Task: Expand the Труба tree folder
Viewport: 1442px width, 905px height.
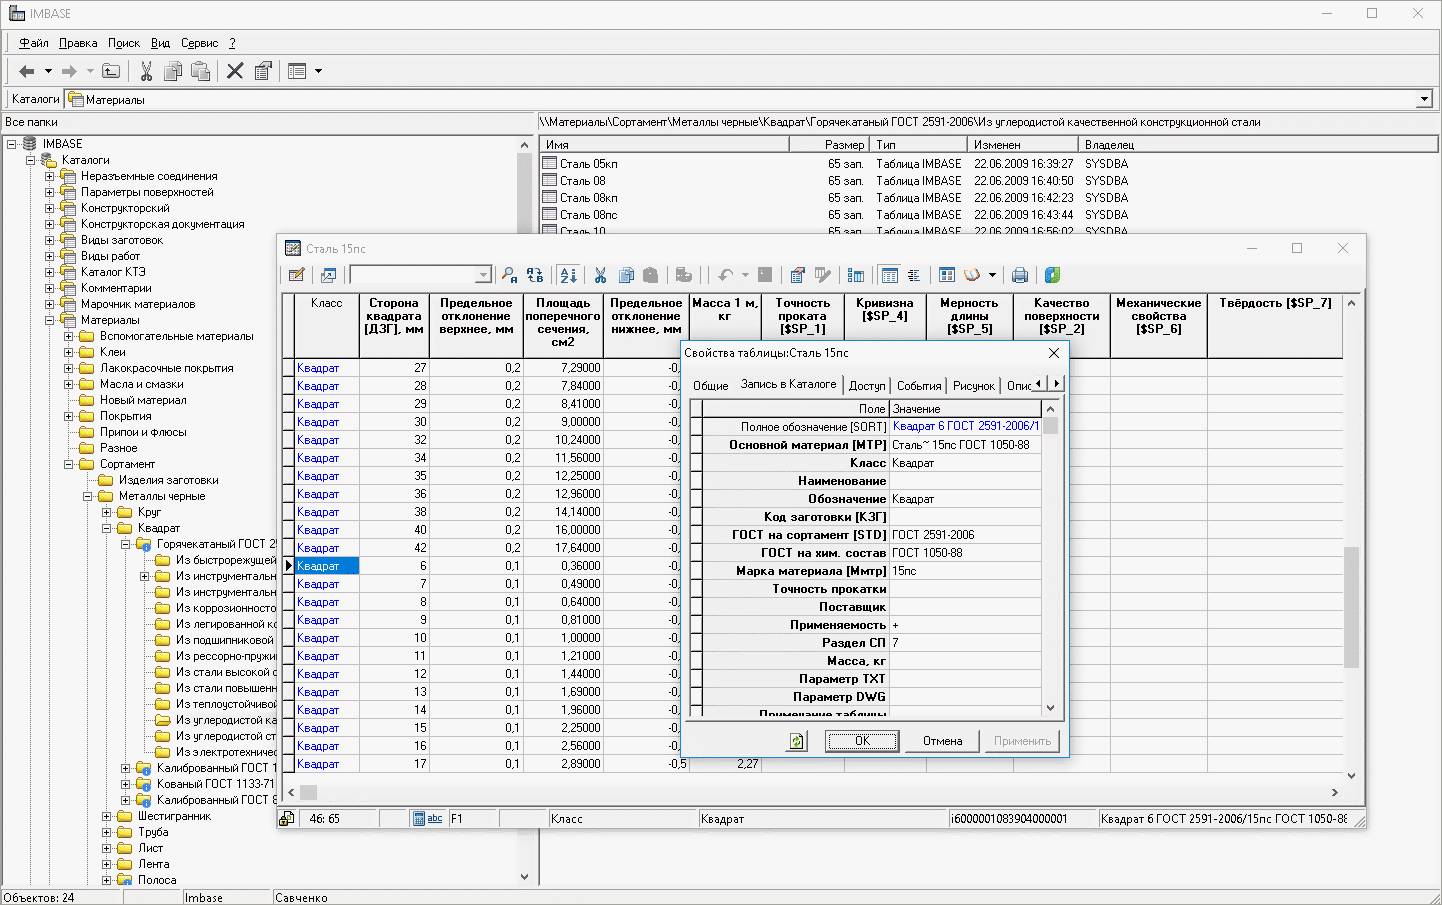Action: coord(107,832)
